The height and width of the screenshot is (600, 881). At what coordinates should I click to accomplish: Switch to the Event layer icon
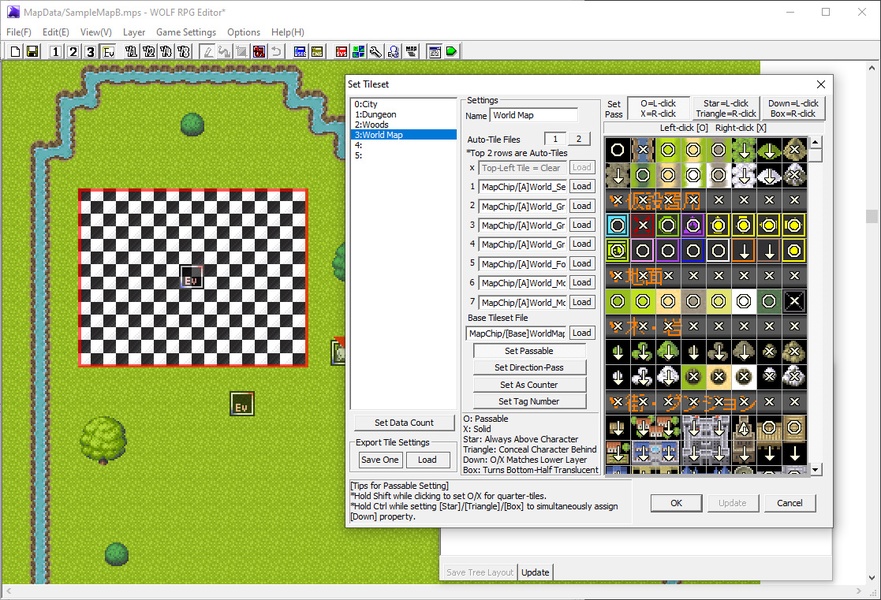tap(108, 51)
